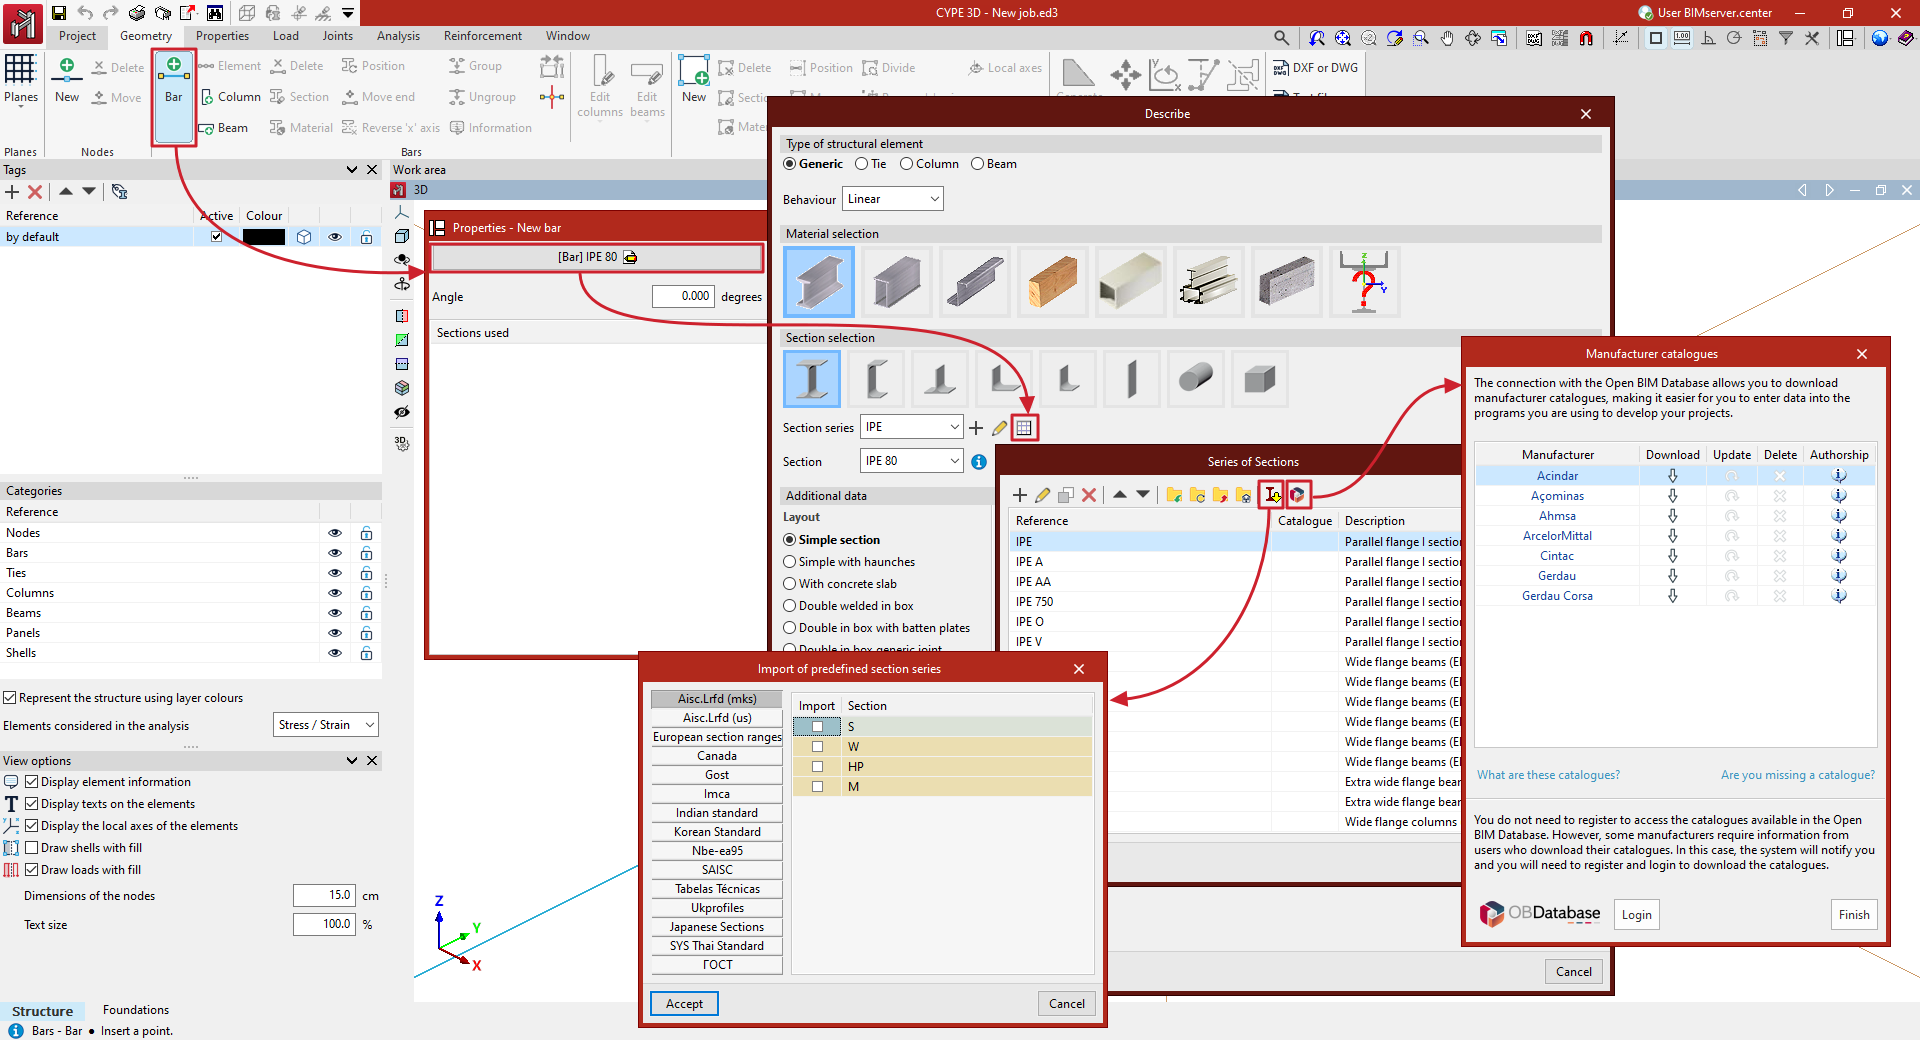The width and height of the screenshot is (1920, 1040).
Task: Toggle Draw shells with fill
Action: tap(32, 848)
